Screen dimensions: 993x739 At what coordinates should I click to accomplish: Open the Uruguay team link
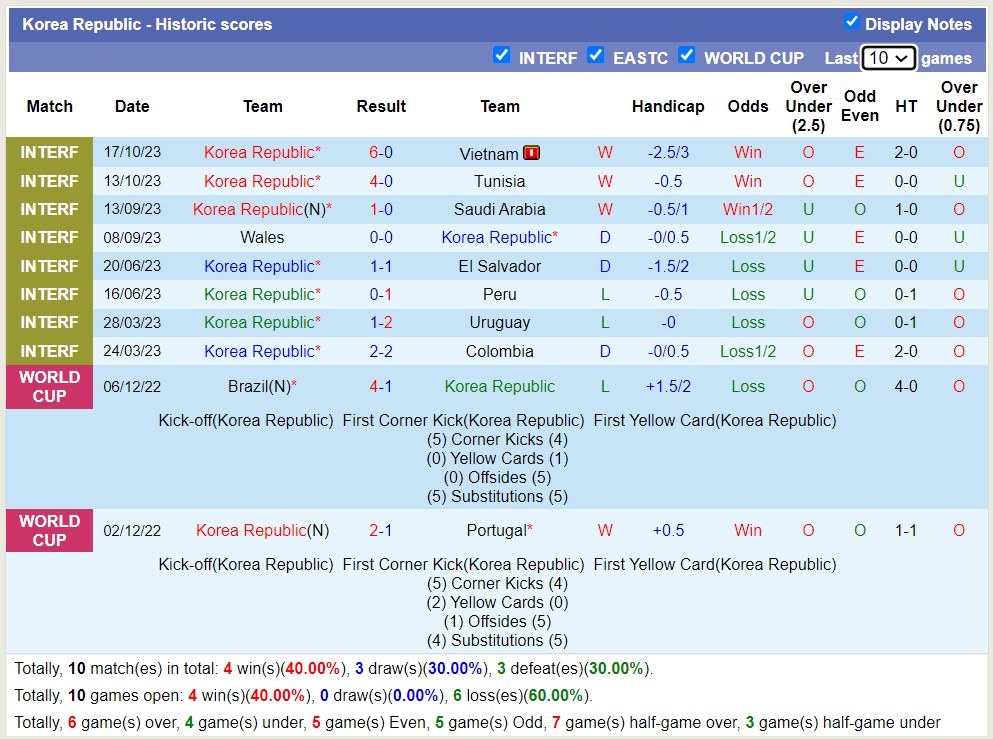point(499,323)
